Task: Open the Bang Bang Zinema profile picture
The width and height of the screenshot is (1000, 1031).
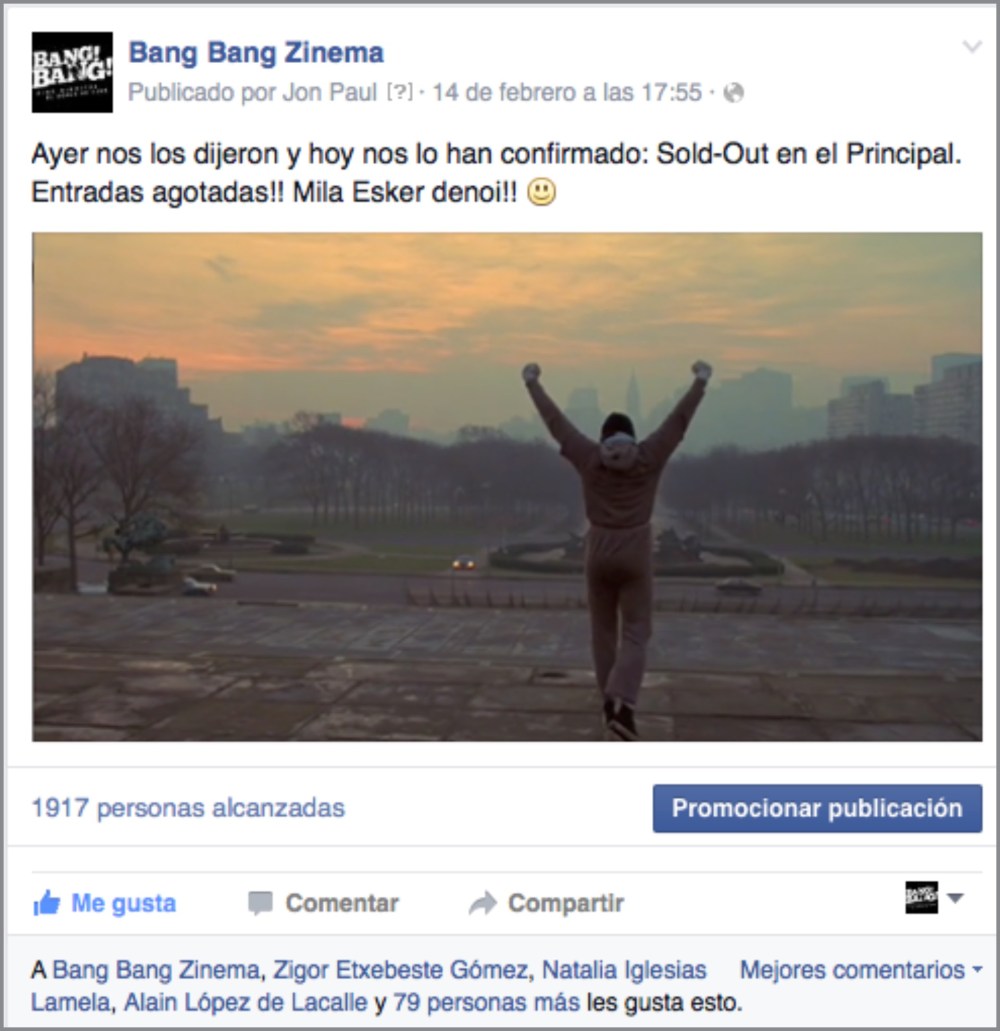Action: pos(72,72)
